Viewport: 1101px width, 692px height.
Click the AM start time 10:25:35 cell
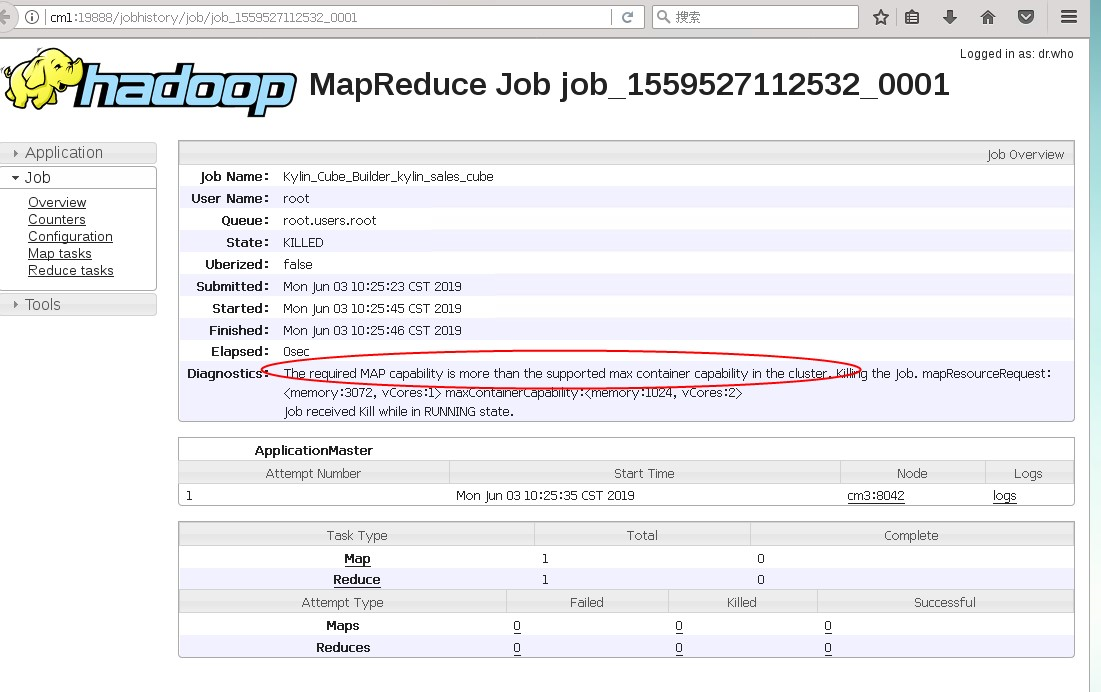545,495
